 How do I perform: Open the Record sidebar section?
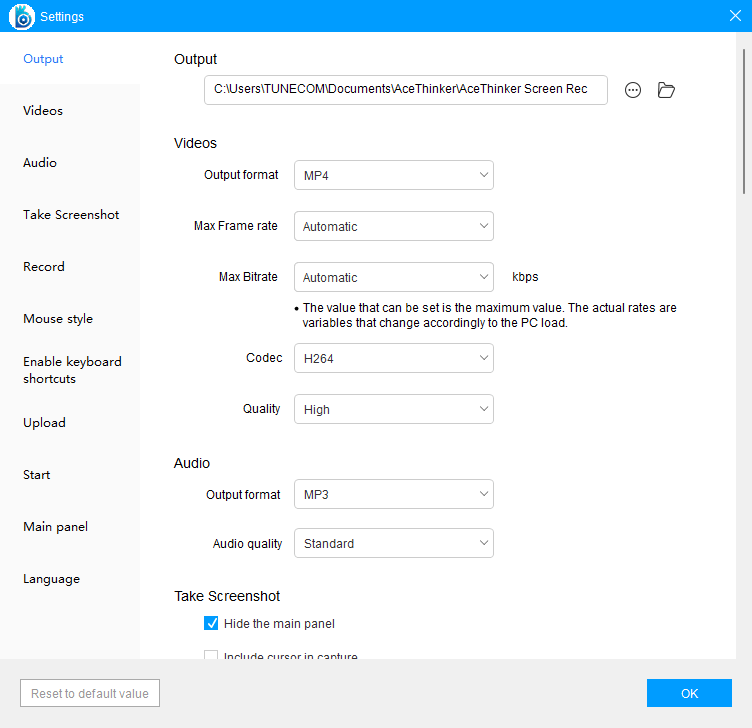44,267
